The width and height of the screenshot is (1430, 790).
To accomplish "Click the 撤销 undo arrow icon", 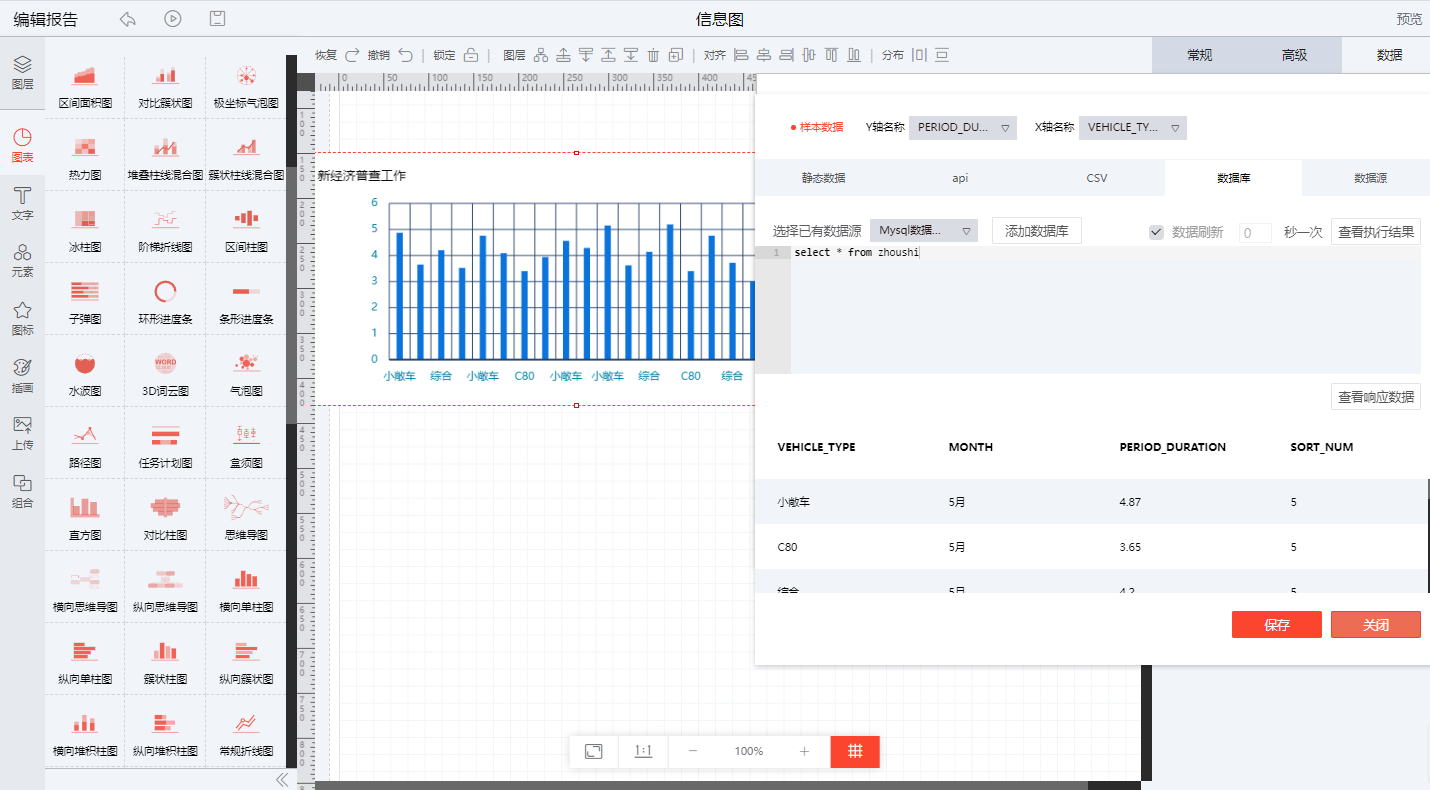I will click(405, 55).
